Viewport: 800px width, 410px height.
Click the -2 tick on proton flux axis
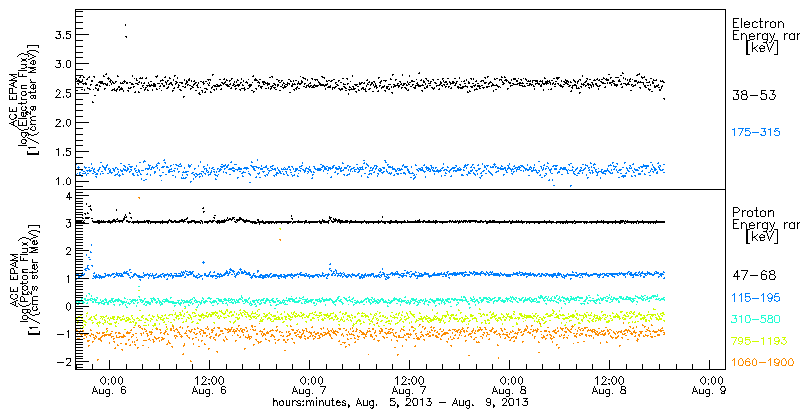point(63,361)
